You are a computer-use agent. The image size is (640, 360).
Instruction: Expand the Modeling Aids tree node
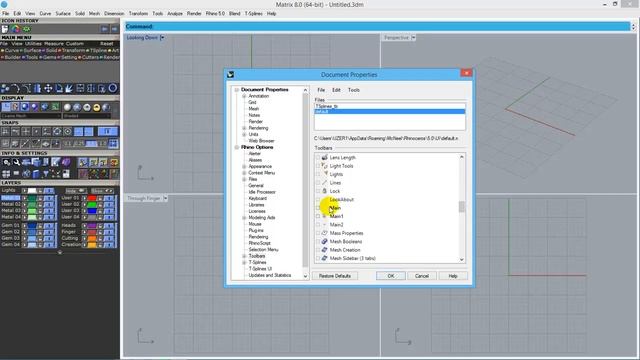pos(244,218)
